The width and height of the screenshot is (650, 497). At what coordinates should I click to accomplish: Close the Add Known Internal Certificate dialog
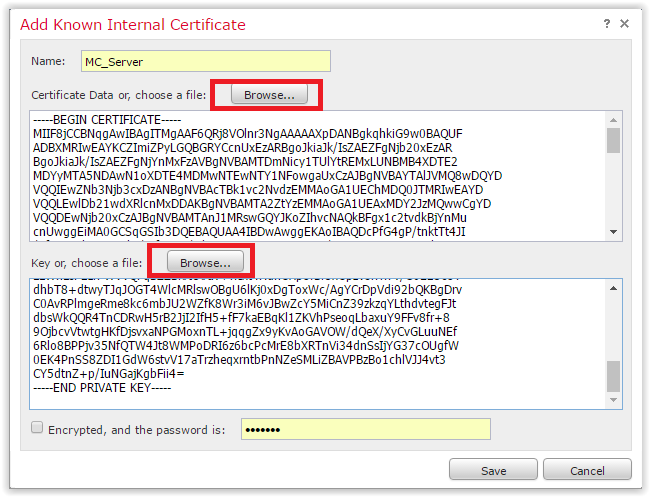(x=625, y=24)
